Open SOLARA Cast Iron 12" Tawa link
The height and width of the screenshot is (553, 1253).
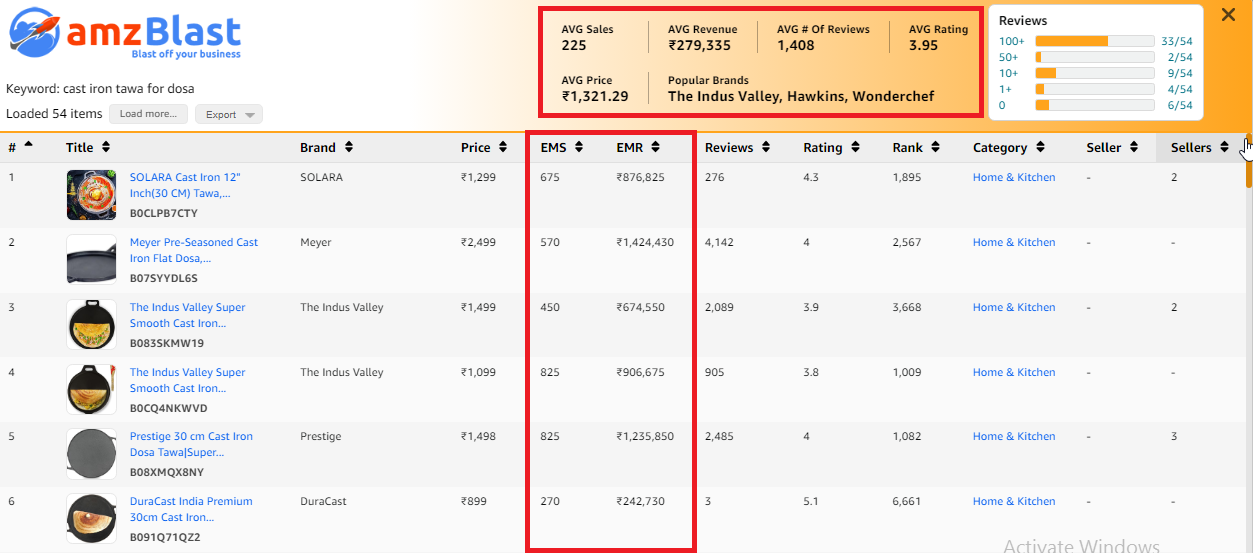coord(185,185)
